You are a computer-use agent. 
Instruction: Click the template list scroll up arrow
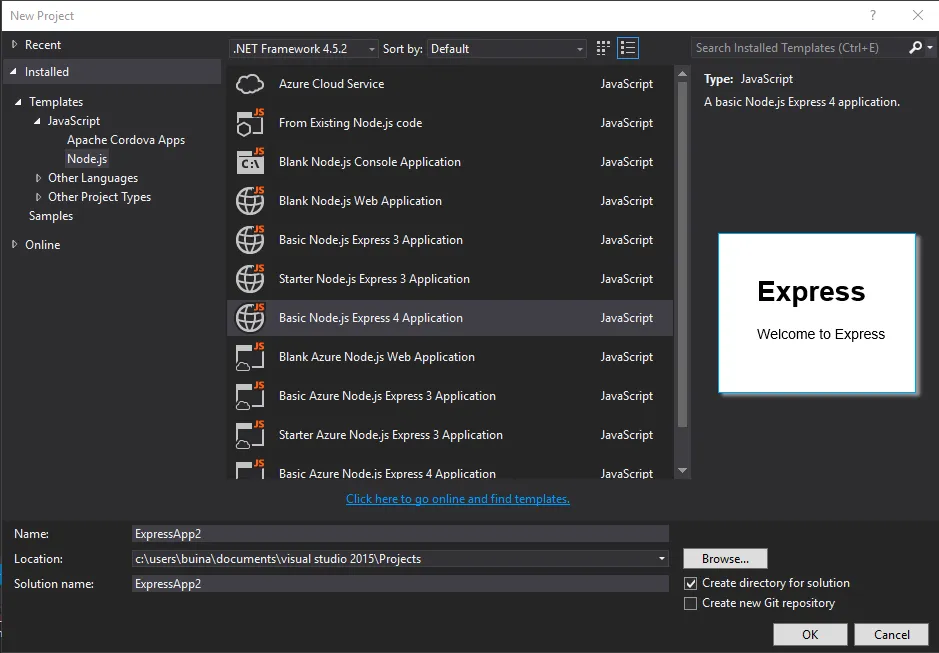point(682,74)
